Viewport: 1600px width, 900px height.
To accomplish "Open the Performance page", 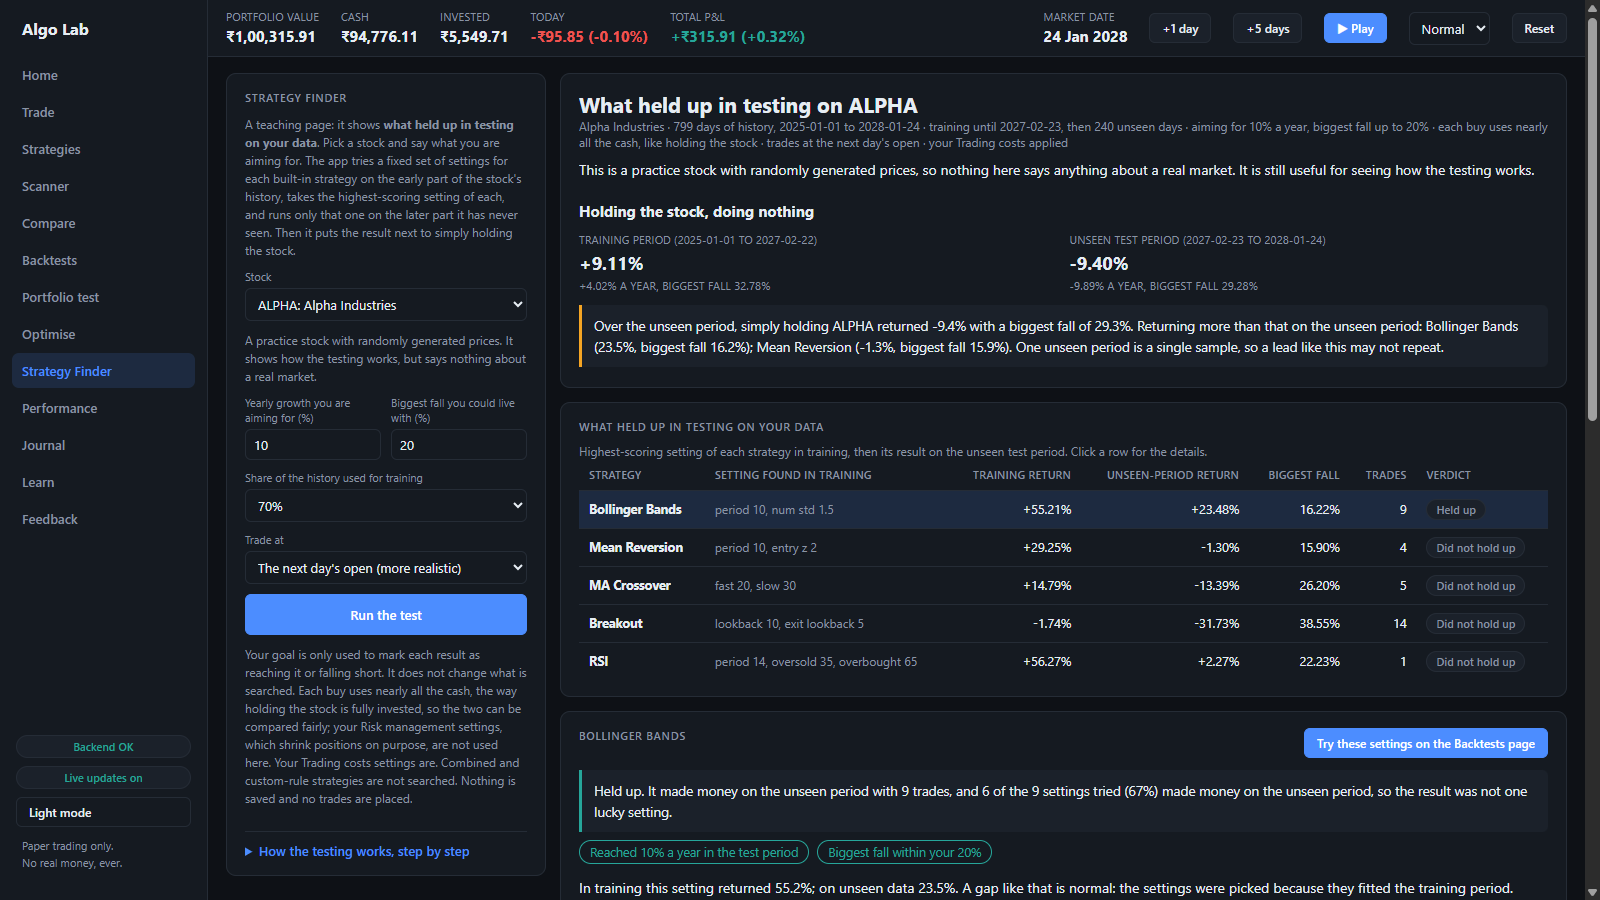I will 103,409.
